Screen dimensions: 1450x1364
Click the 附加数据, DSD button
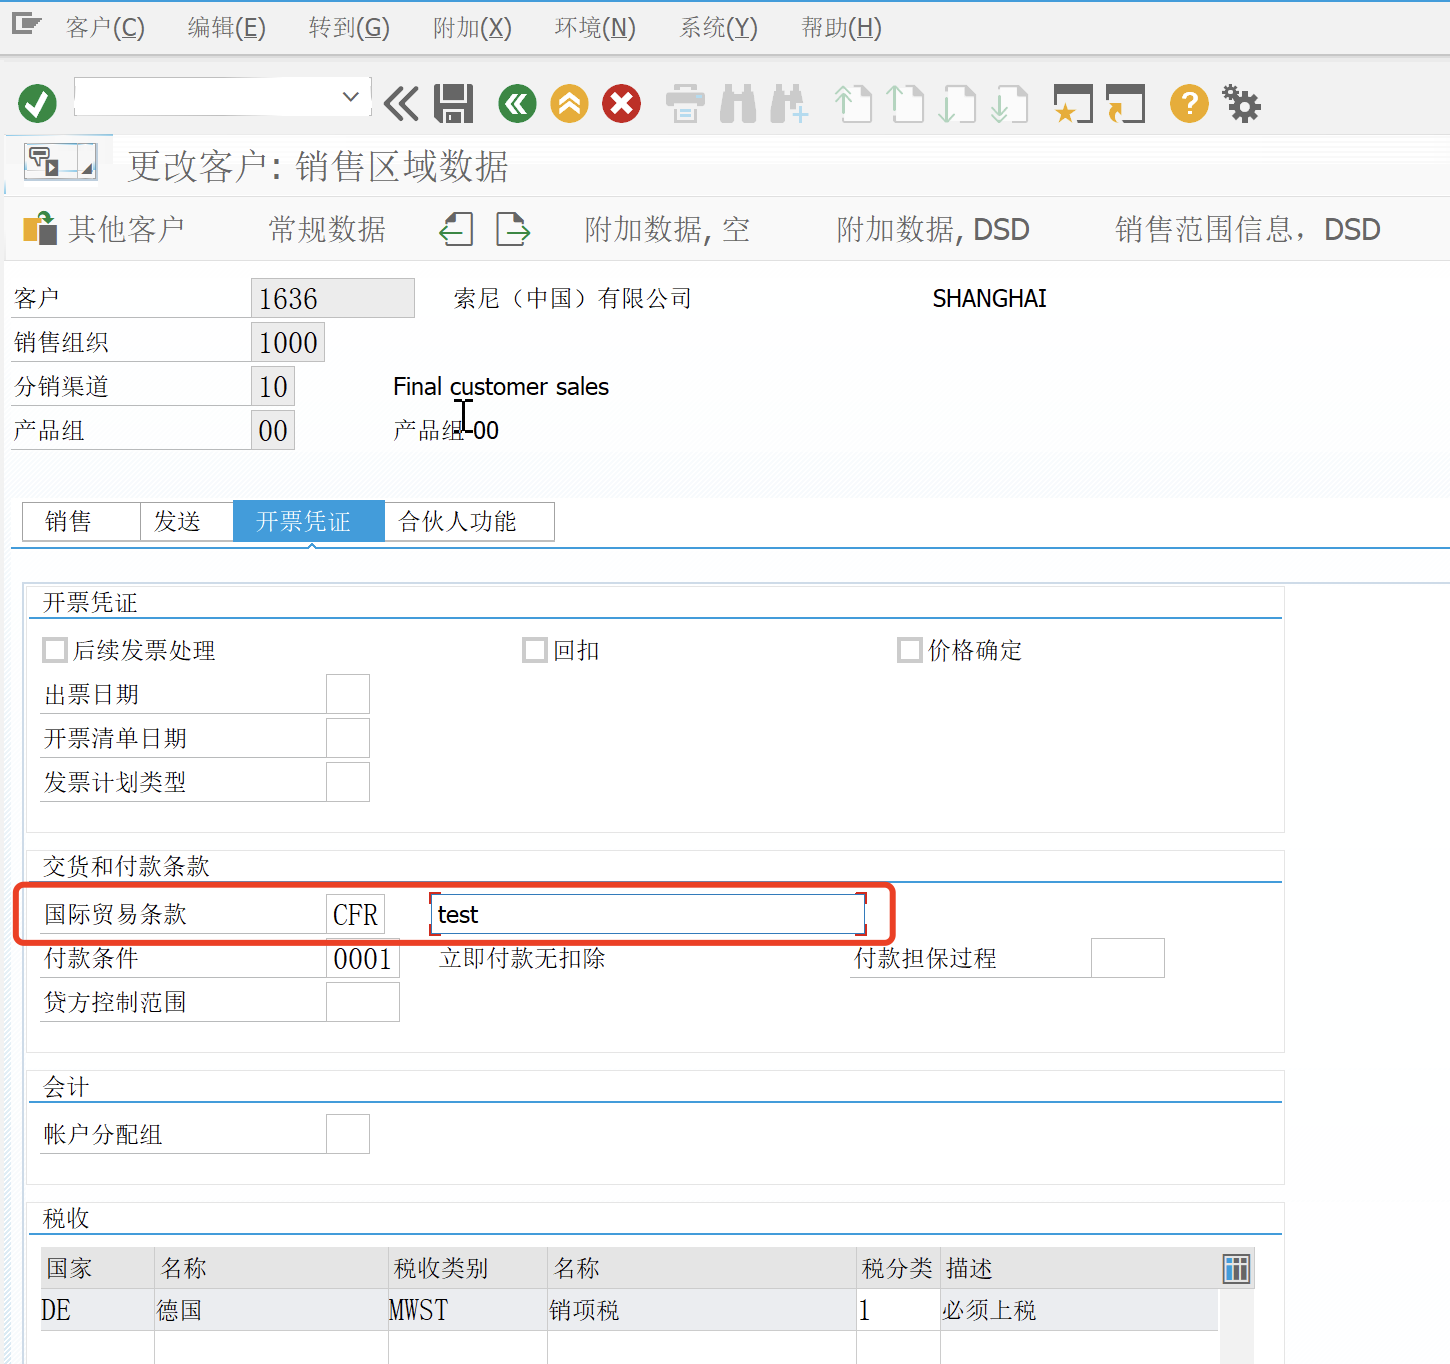pyautogui.click(x=933, y=230)
